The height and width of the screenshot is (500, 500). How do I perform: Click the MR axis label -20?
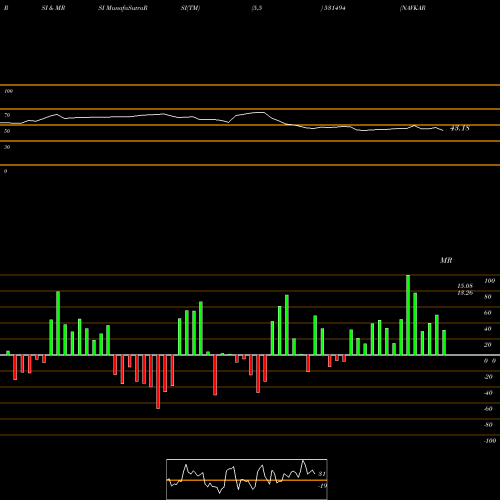(488, 377)
